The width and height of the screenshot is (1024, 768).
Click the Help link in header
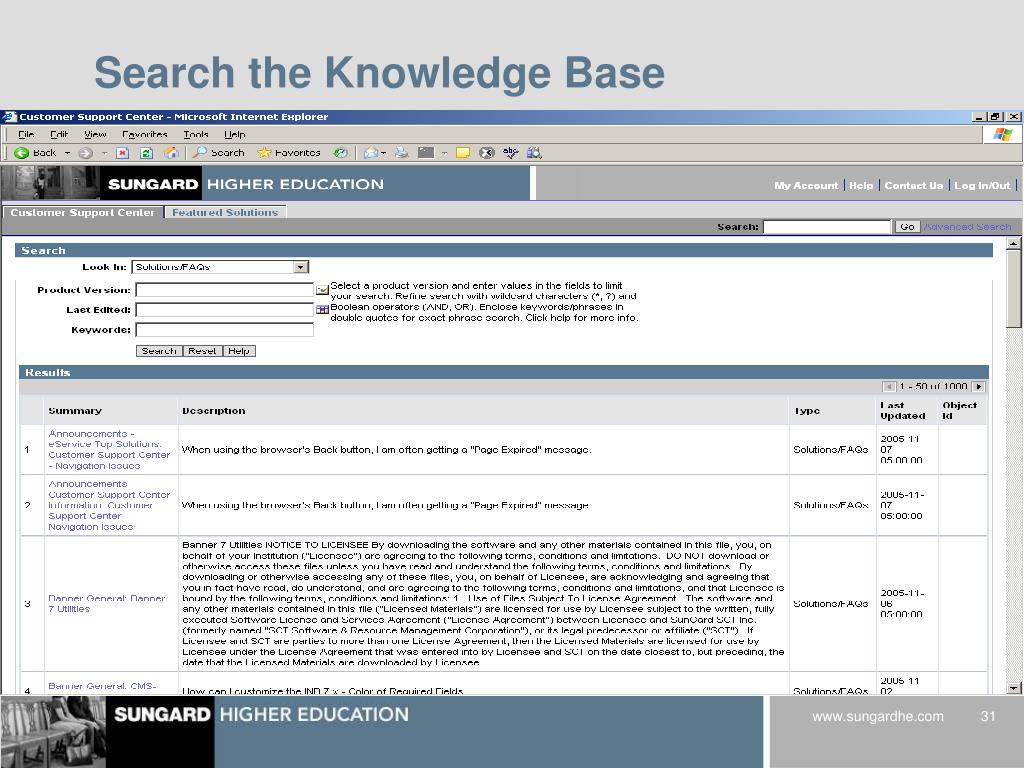(861, 185)
